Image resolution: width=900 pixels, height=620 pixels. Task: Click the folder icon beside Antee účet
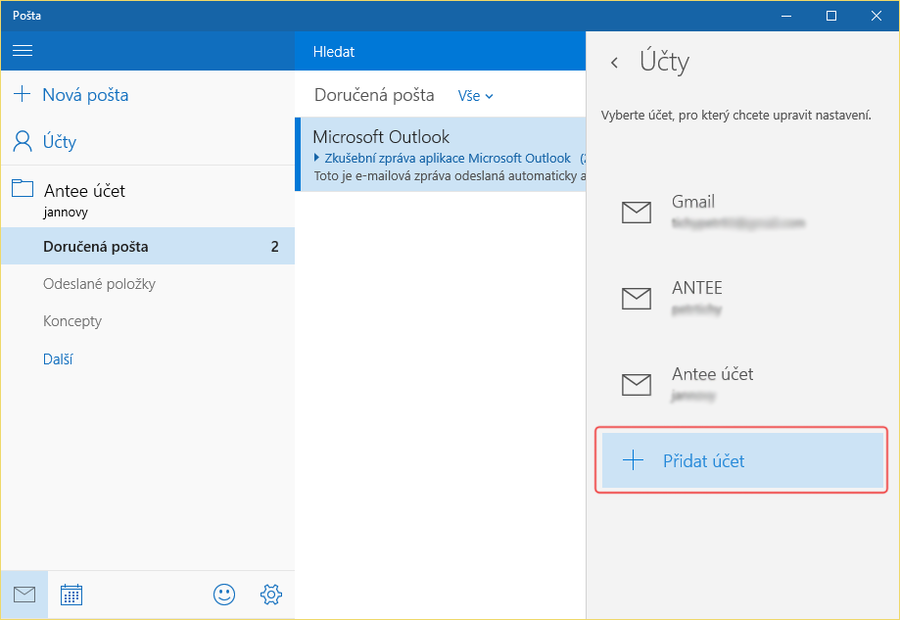tap(22, 188)
